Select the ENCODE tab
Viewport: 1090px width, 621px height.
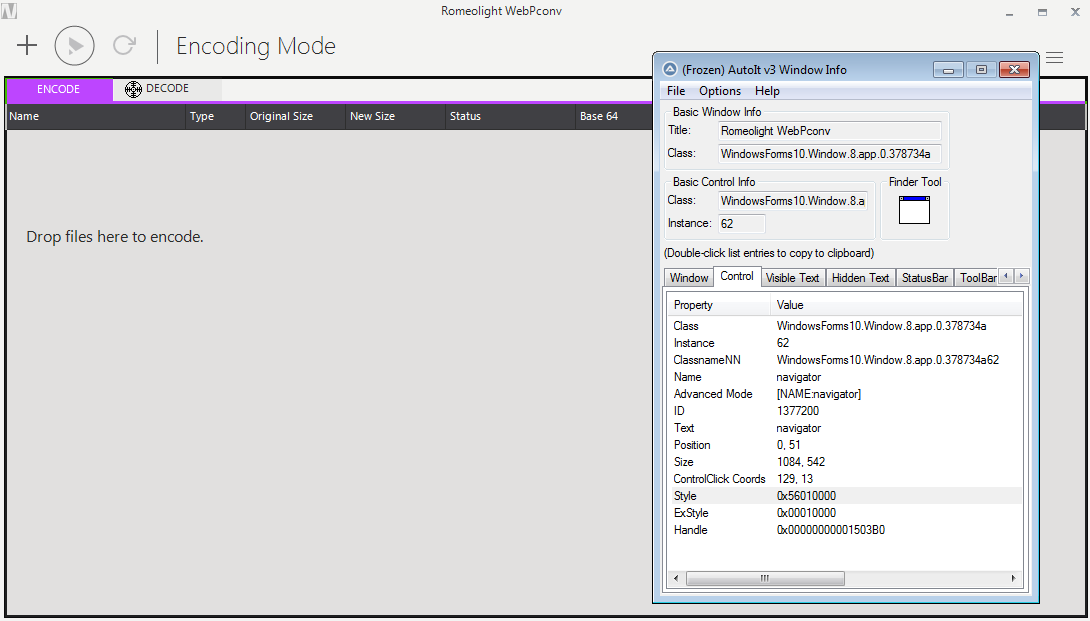pos(58,89)
